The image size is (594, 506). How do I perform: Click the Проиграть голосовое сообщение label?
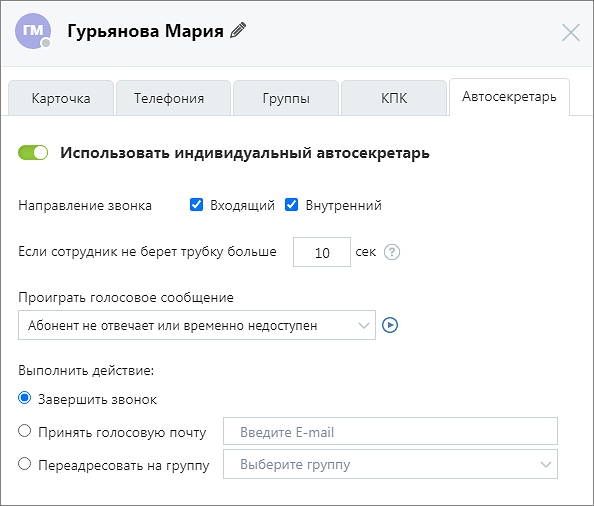(126, 297)
